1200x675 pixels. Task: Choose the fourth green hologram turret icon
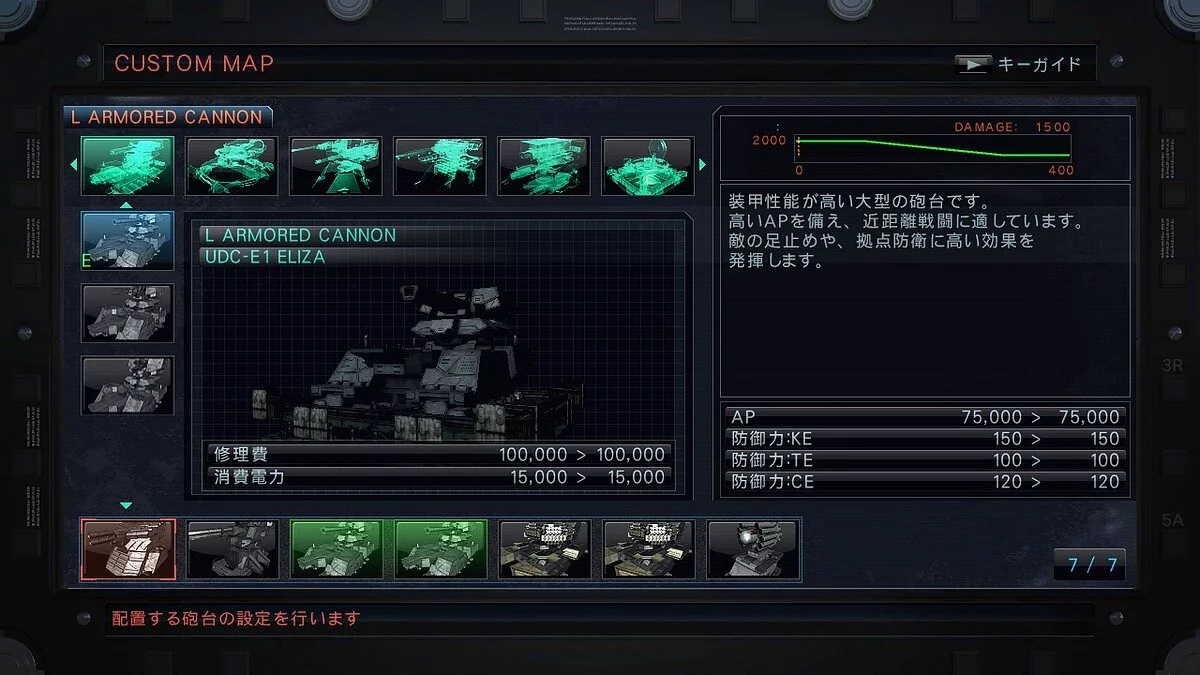[x=439, y=166]
